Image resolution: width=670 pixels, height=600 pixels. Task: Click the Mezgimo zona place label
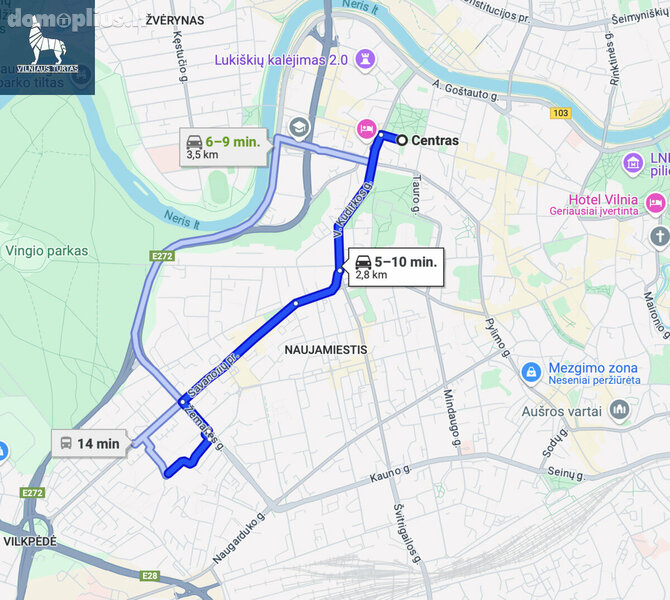[594, 373]
